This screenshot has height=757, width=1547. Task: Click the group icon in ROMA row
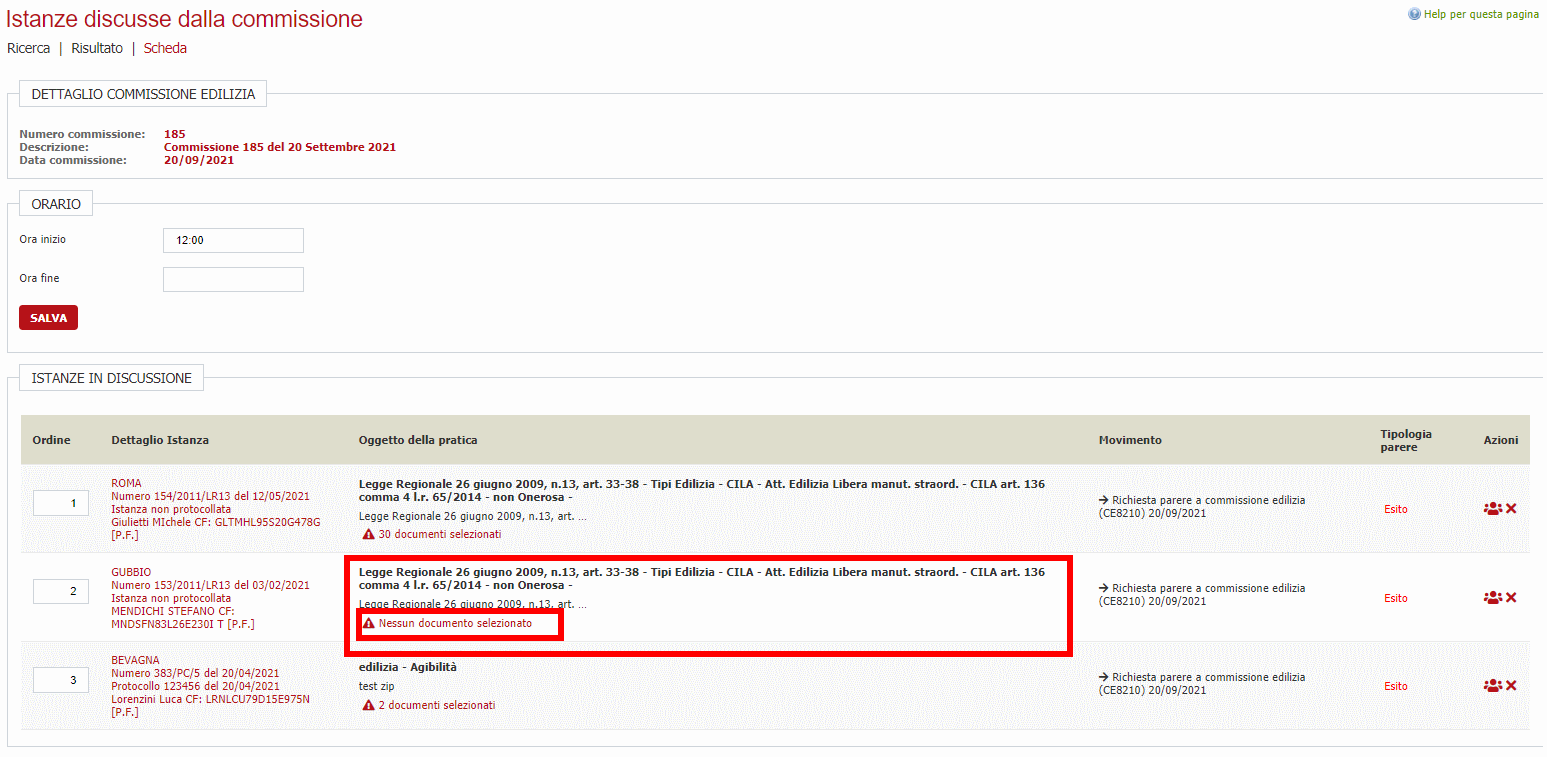[1492, 509]
